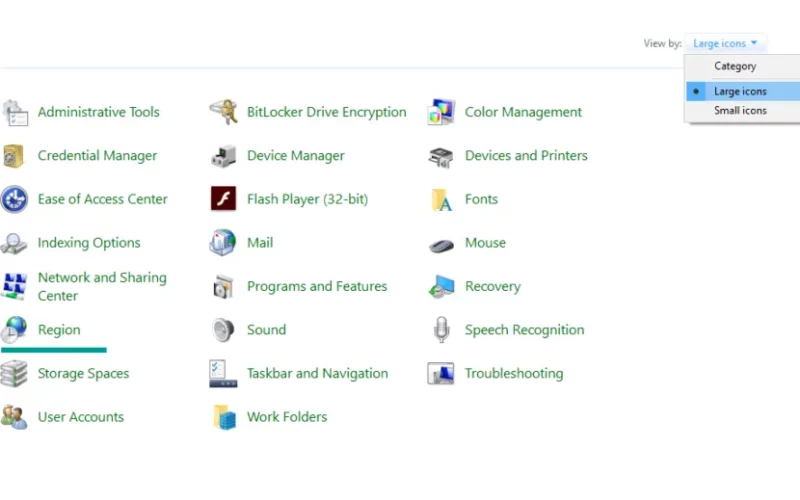Click the User Accounts link

81,417
